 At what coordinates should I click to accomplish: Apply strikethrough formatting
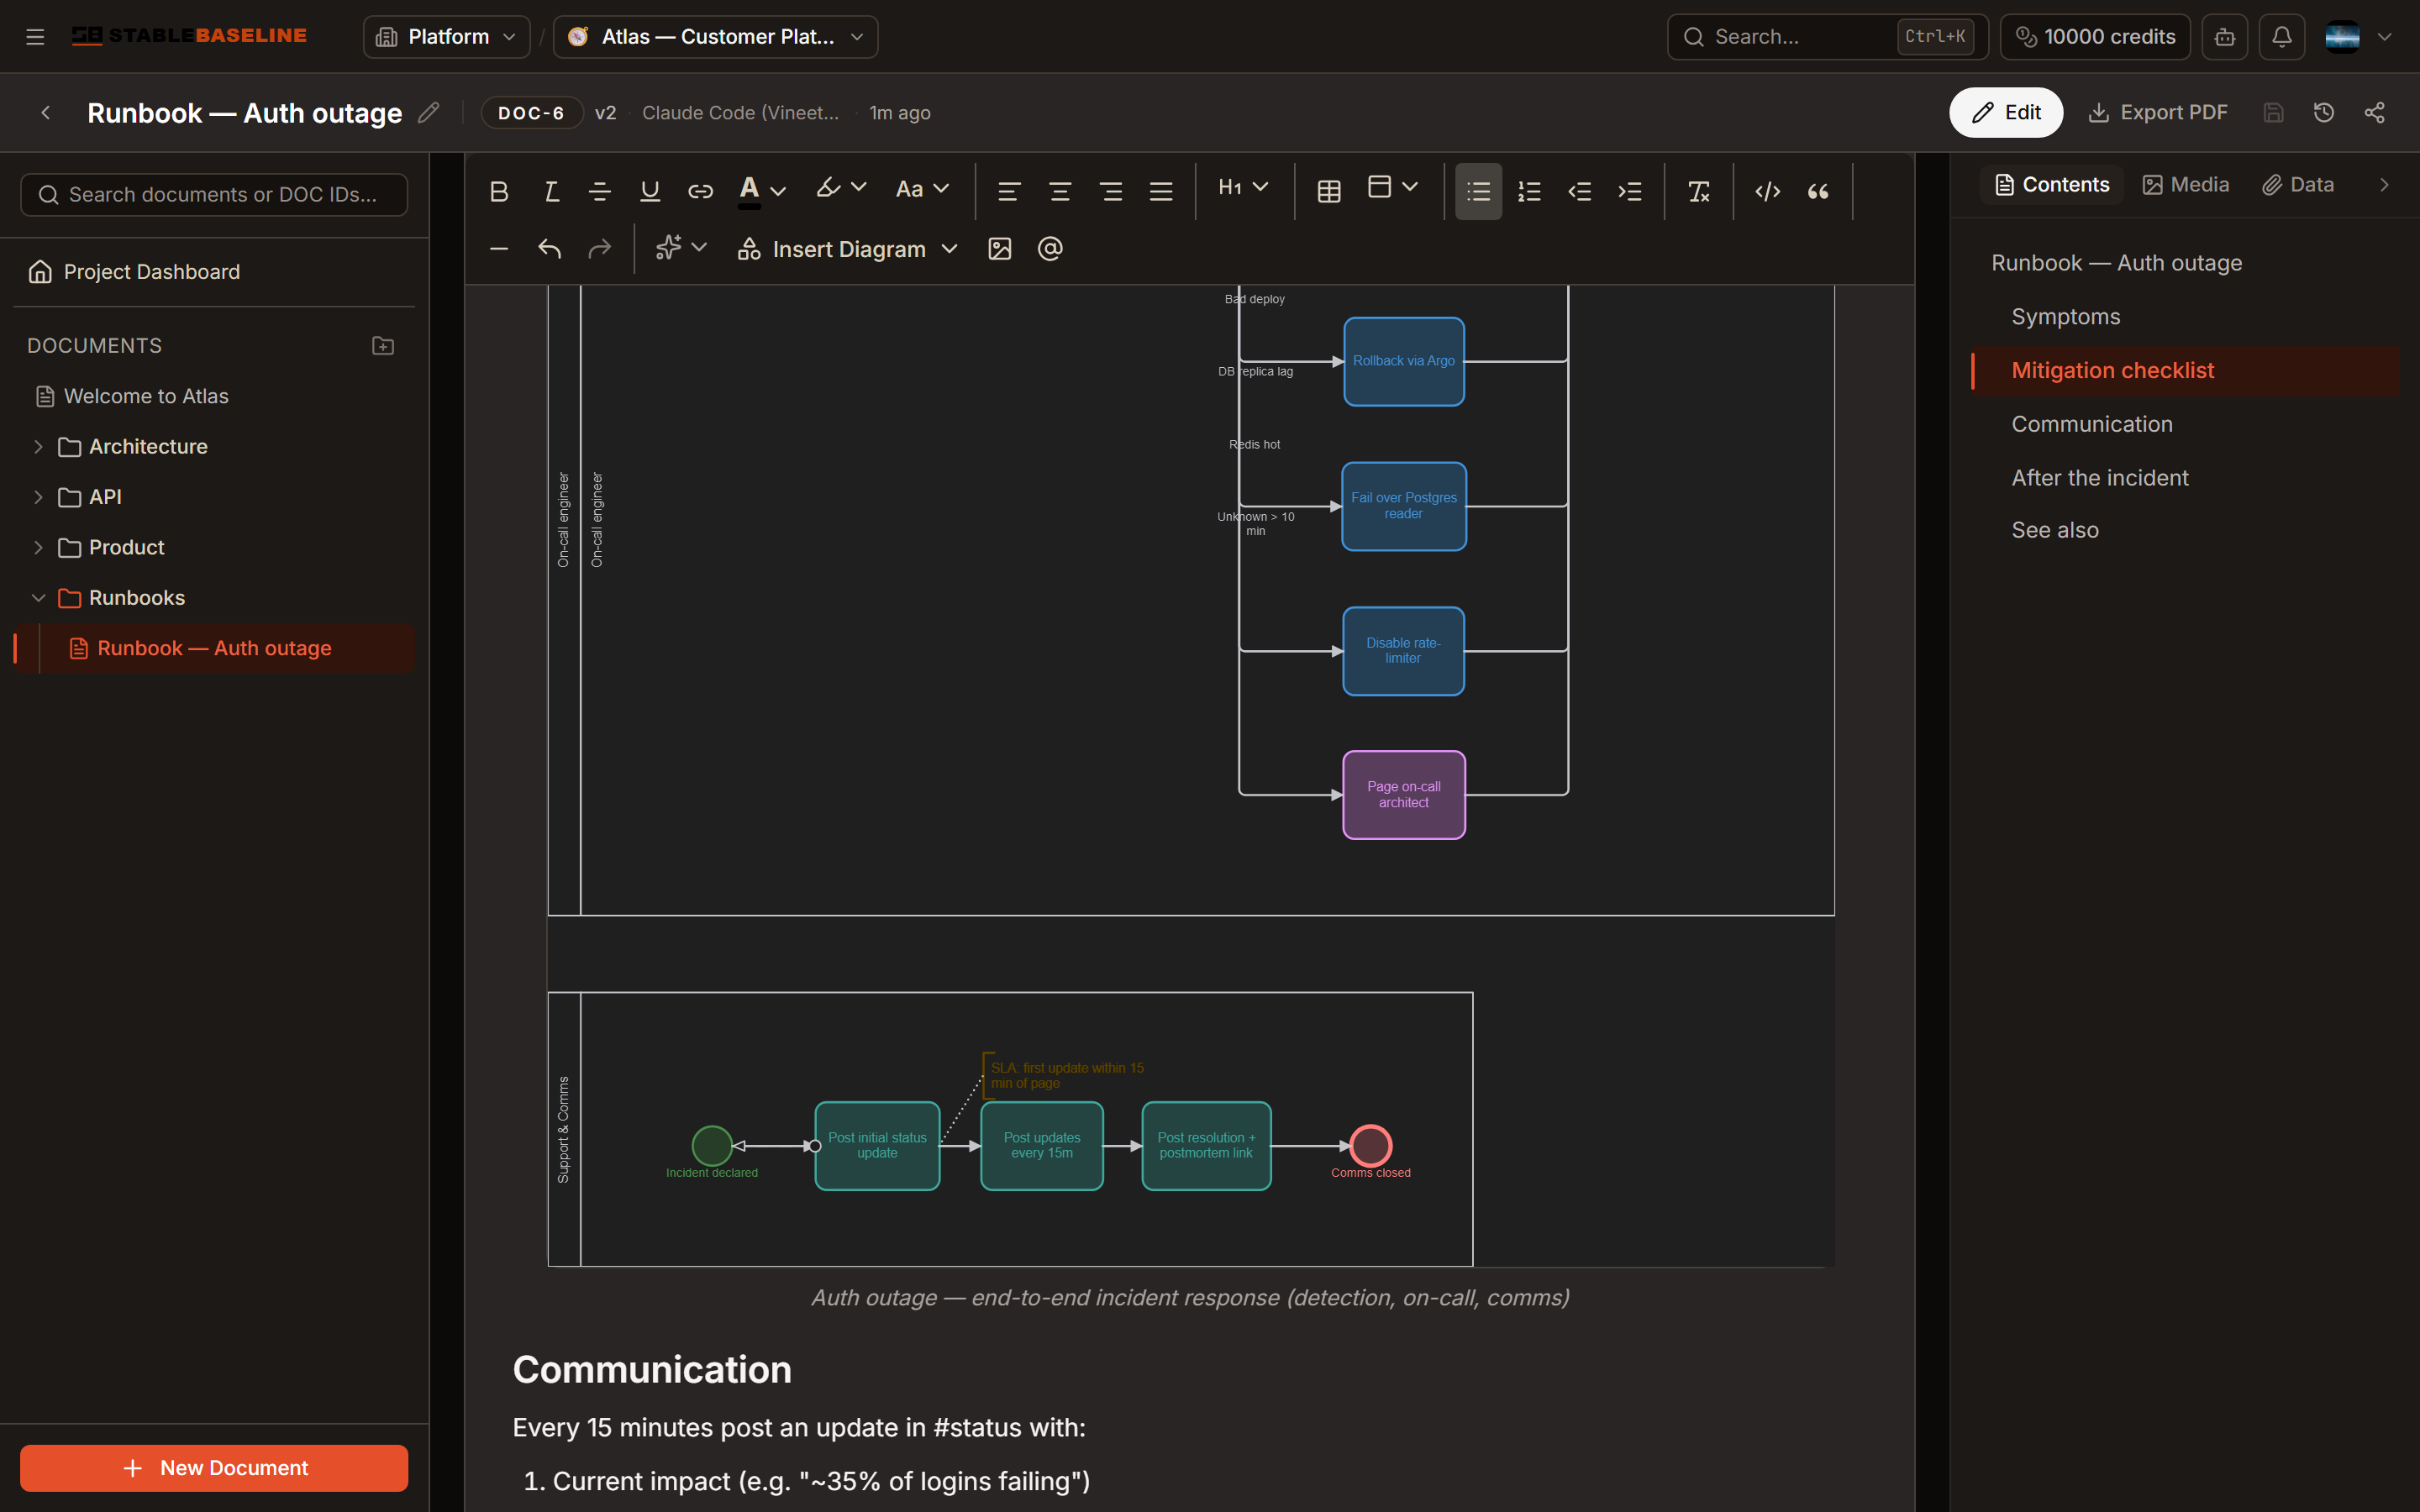[600, 191]
